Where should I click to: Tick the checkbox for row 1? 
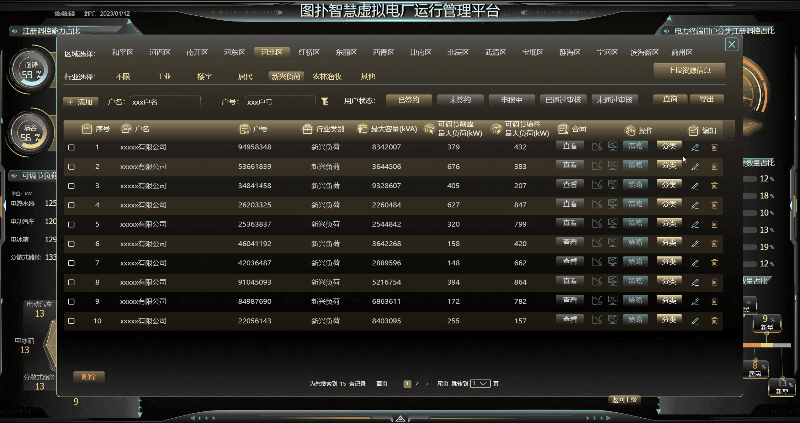click(71, 147)
